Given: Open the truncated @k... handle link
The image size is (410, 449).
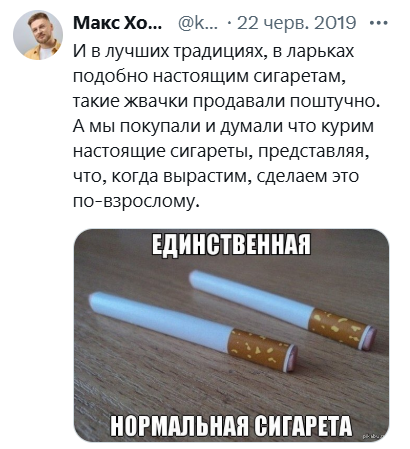Looking at the screenshot, I should tap(198, 23).
